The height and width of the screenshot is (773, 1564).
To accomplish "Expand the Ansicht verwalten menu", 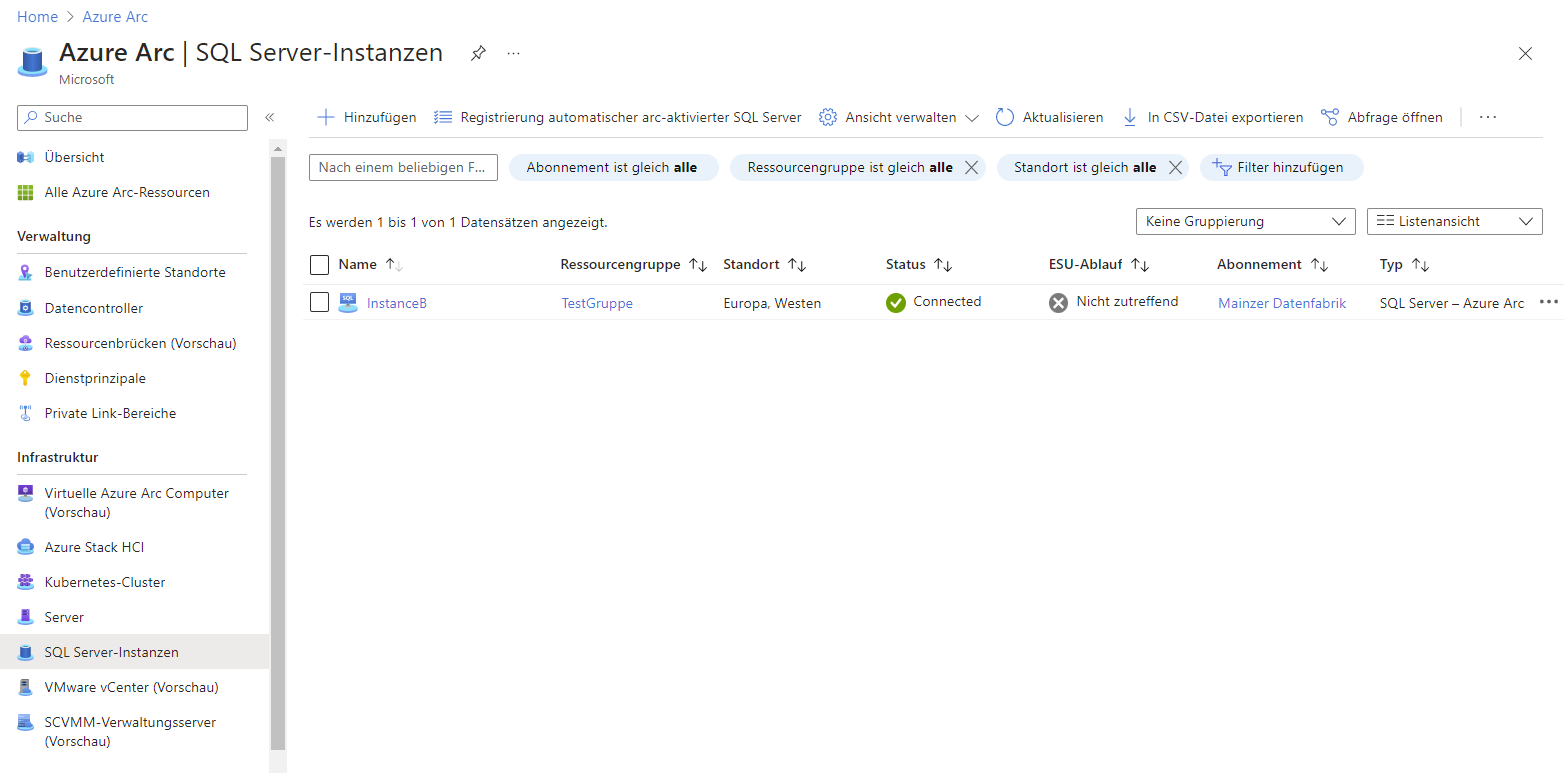I will click(x=899, y=117).
